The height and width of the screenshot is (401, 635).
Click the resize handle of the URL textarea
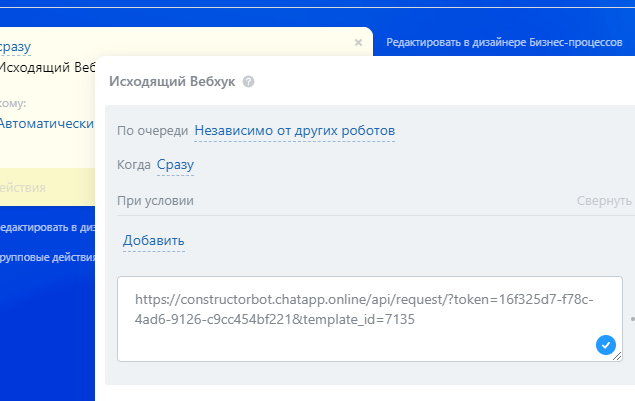617,356
